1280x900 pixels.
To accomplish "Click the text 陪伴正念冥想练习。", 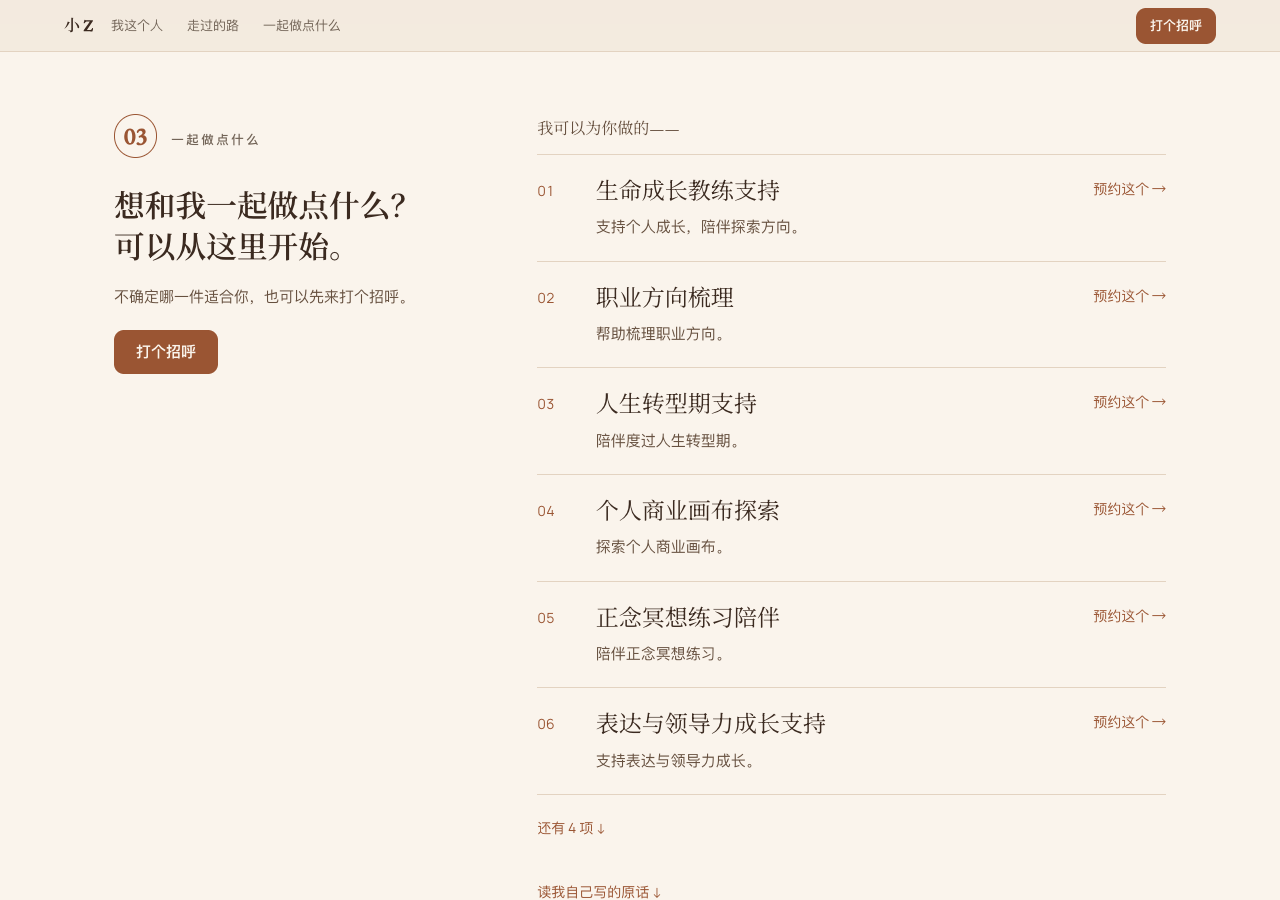I will click(x=663, y=654).
